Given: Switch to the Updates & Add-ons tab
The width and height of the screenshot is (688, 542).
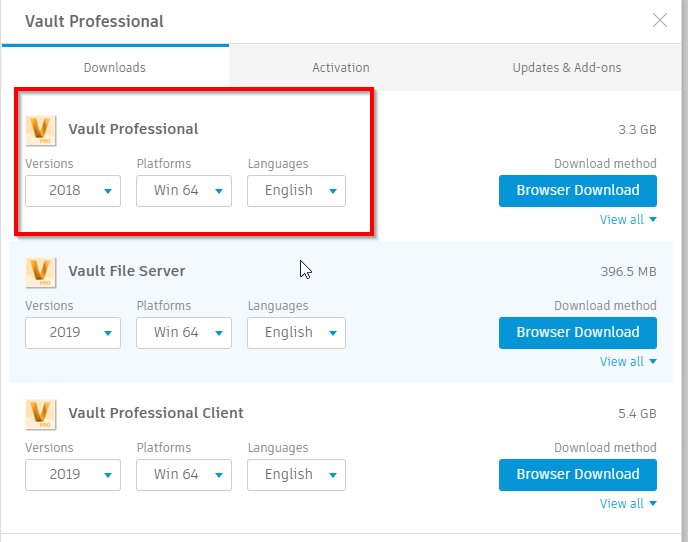Looking at the screenshot, I should (567, 68).
